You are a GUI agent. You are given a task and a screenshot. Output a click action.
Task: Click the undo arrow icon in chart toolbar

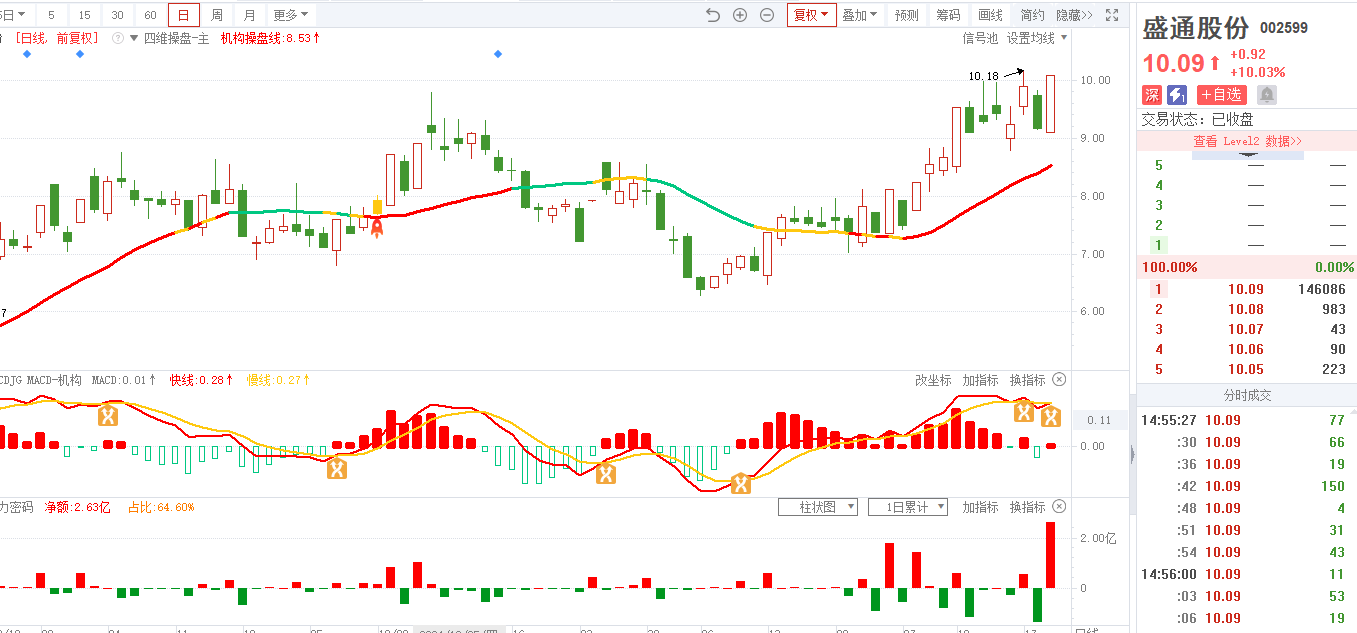click(x=713, y=15)
